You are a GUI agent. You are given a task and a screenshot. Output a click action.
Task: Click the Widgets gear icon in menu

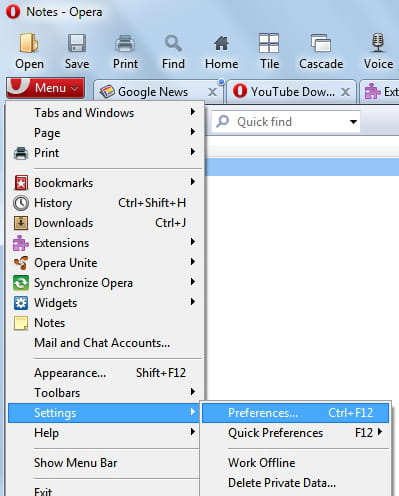(21, 303)
